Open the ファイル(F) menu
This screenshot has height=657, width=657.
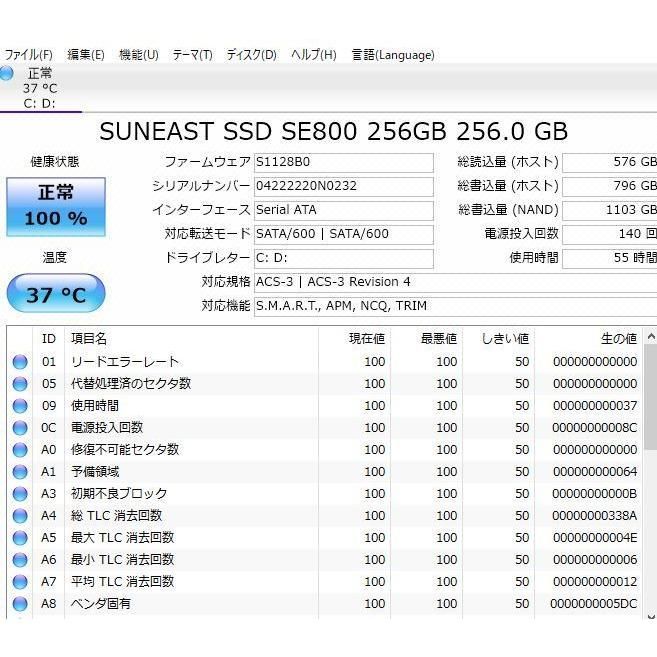coord(28,55)
